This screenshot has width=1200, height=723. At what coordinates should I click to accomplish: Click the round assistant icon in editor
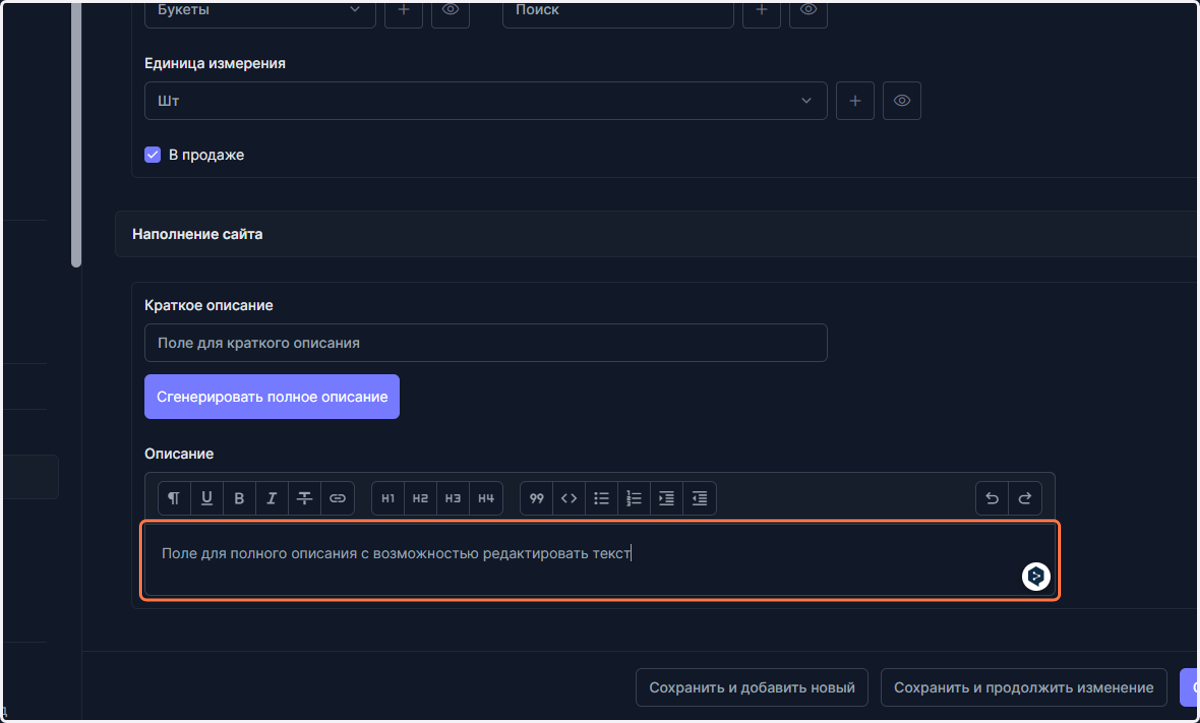coord(1036,576)
